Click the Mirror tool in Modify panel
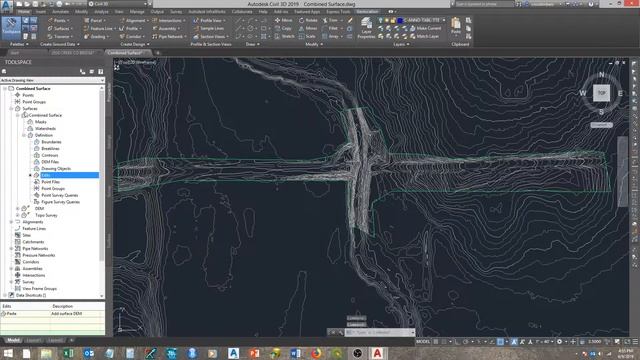 pyautogui.click(x=308, y=29)
